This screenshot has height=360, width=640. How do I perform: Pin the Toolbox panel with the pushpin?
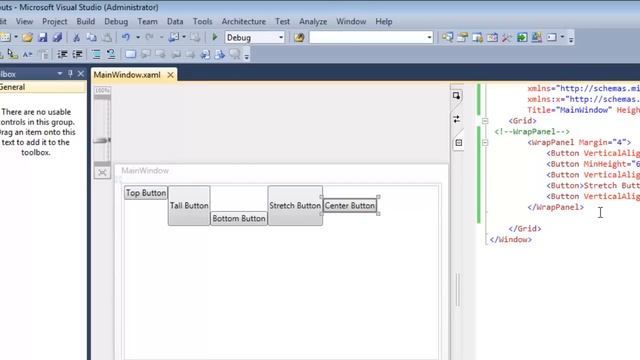coord(70,74)
